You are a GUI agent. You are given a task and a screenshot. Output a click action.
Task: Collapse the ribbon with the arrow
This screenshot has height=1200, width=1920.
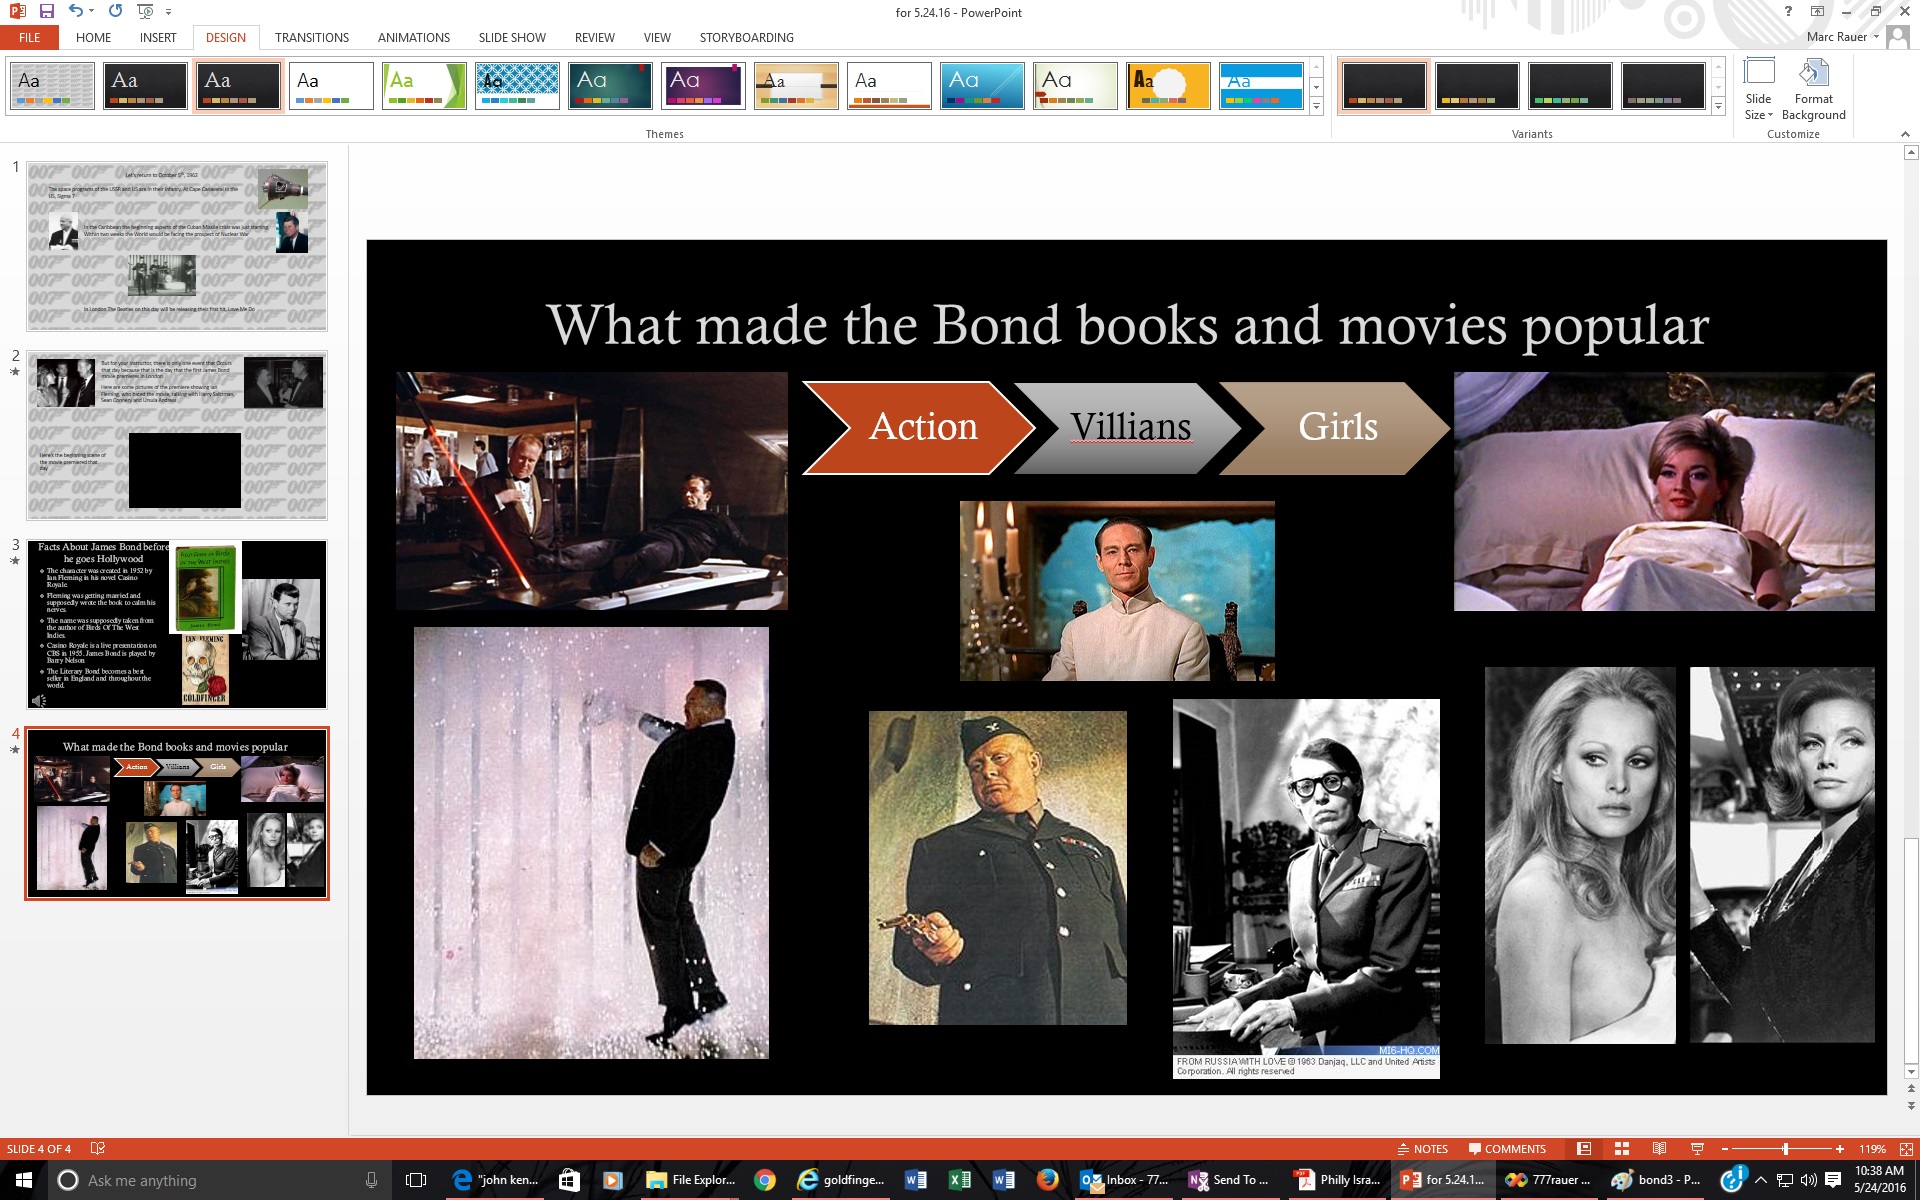pos(1904,134)
